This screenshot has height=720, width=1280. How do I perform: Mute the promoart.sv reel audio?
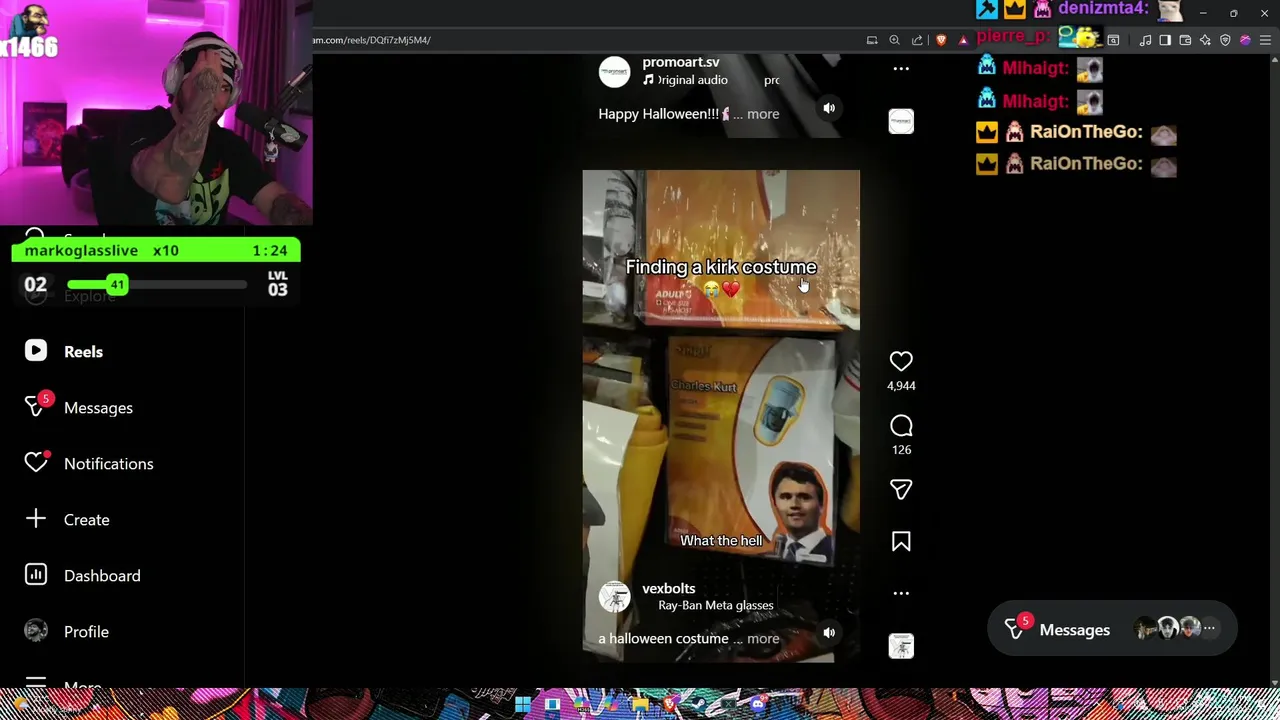[x=829, y=108]
